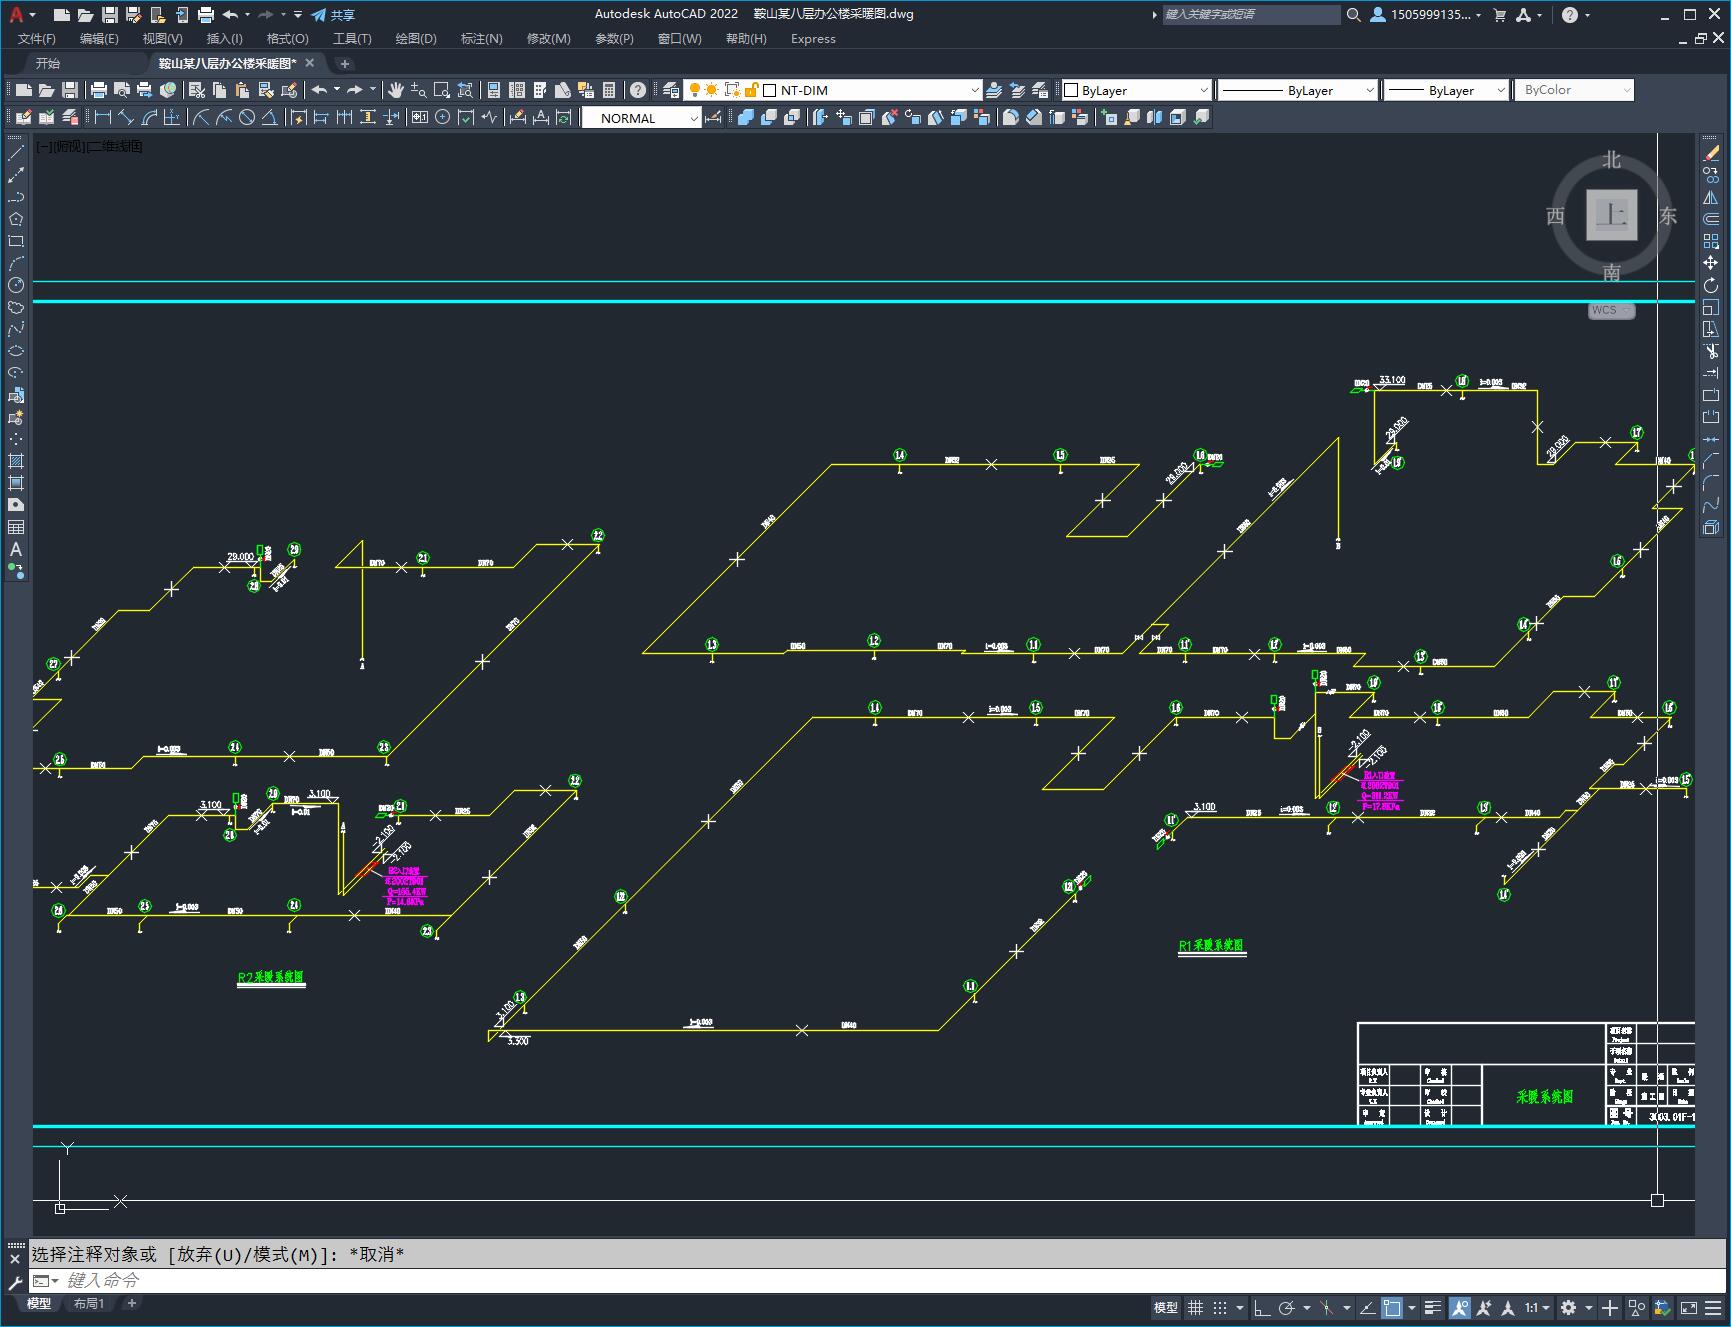Open Layer Properties Manager icon
Viewport: 1731px width, 1327px height.
pos(671,90)
